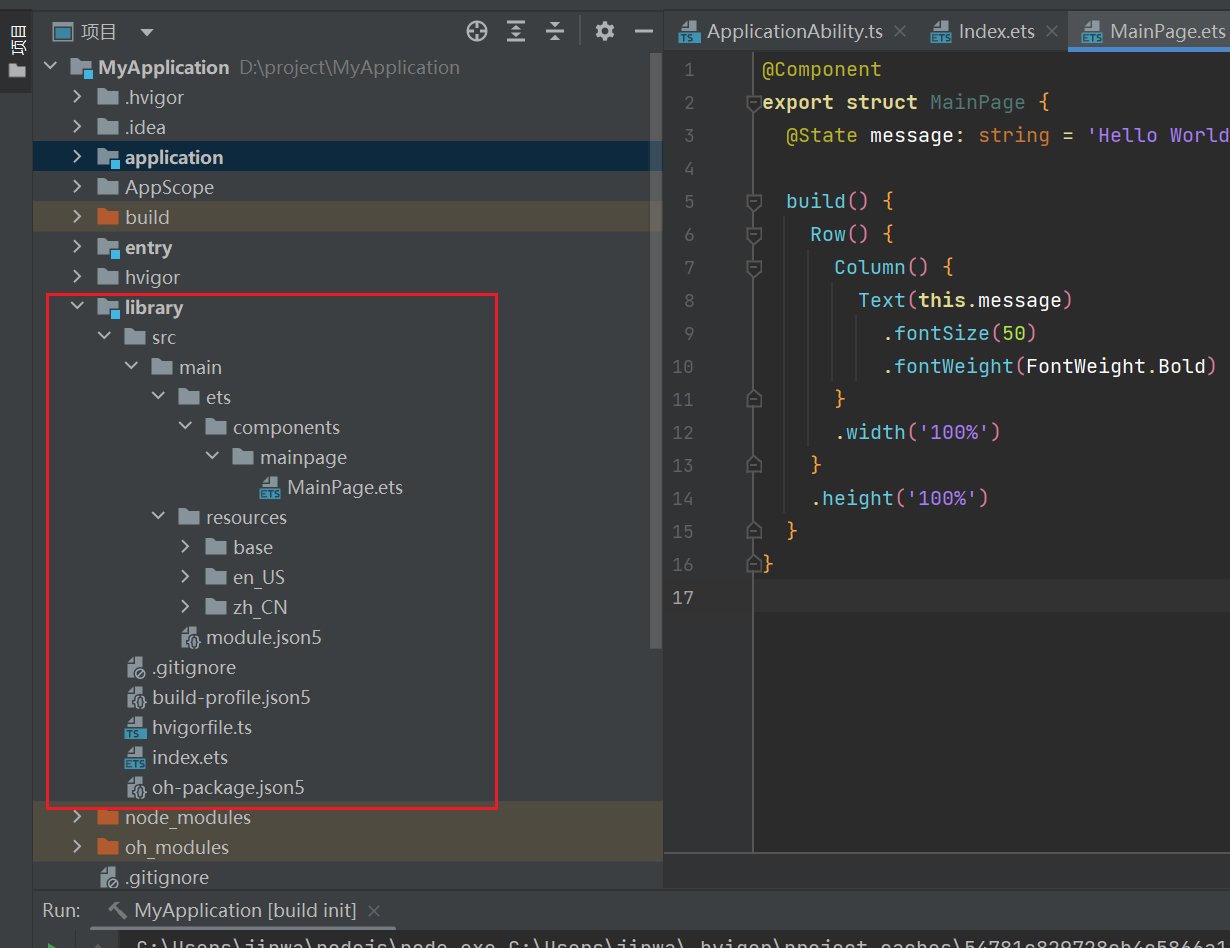Select module.json5 in the tree
1230x948 pixels.
[264, 637]
